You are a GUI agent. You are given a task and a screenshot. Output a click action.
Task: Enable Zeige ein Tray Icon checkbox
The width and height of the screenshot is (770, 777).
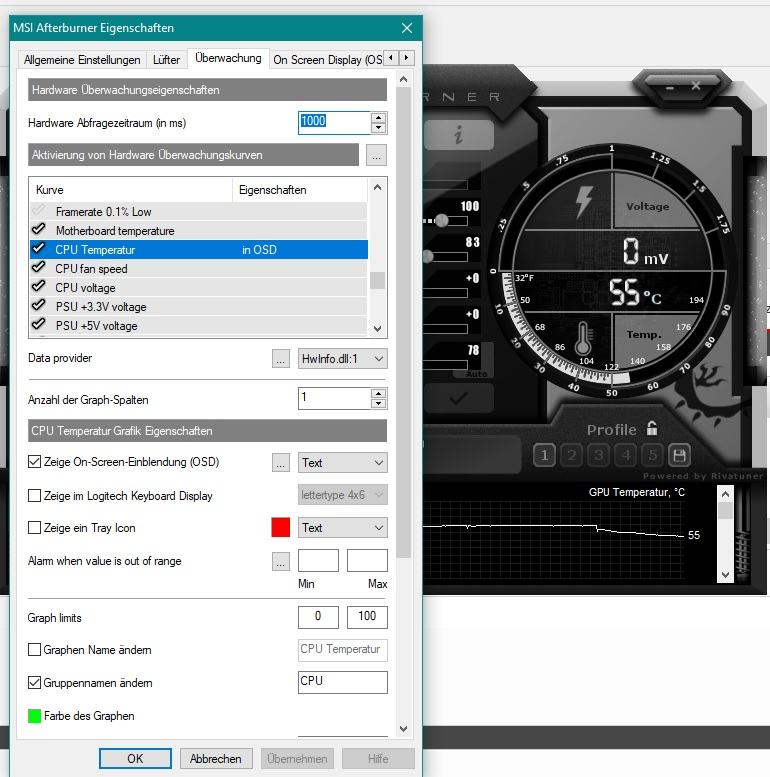pos(34,528)
